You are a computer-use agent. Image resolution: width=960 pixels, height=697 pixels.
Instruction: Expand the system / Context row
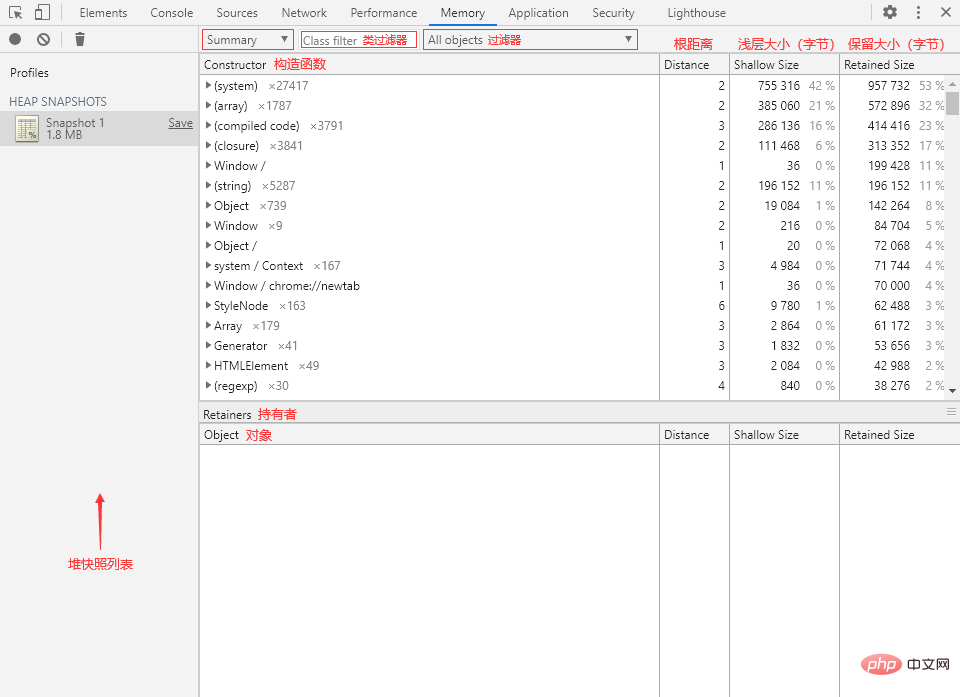click(208, 266)
